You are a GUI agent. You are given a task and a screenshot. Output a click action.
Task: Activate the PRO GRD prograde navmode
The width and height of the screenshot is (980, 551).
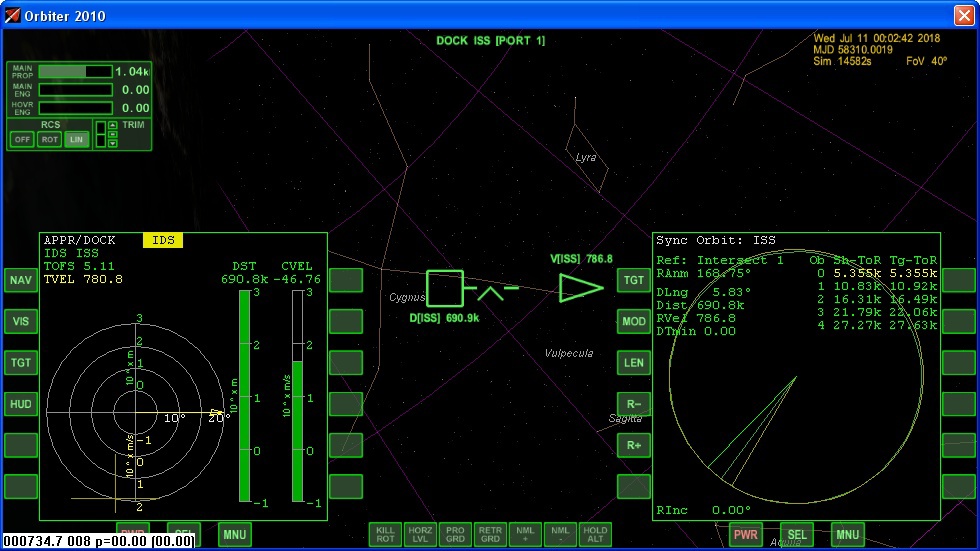click(455, 535)
